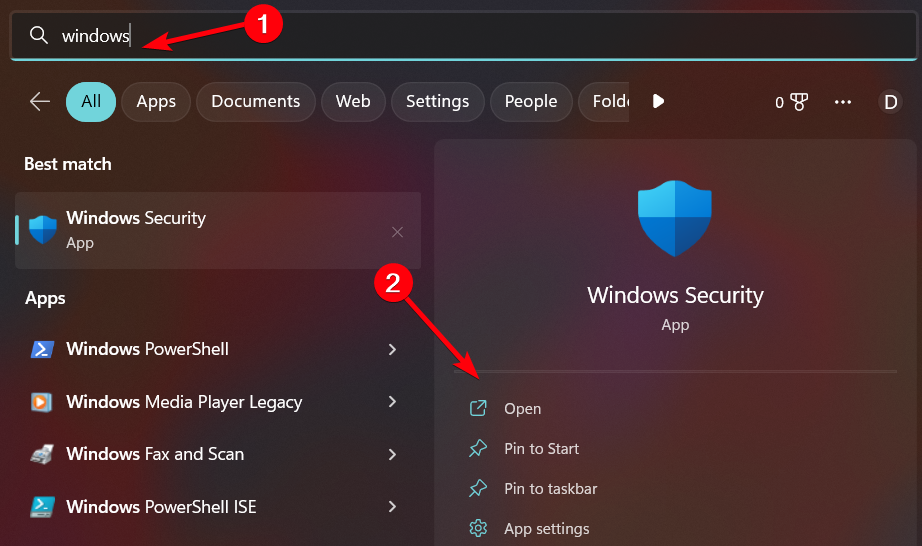Click the Pin to taskbar pin icon

(478, 488)
